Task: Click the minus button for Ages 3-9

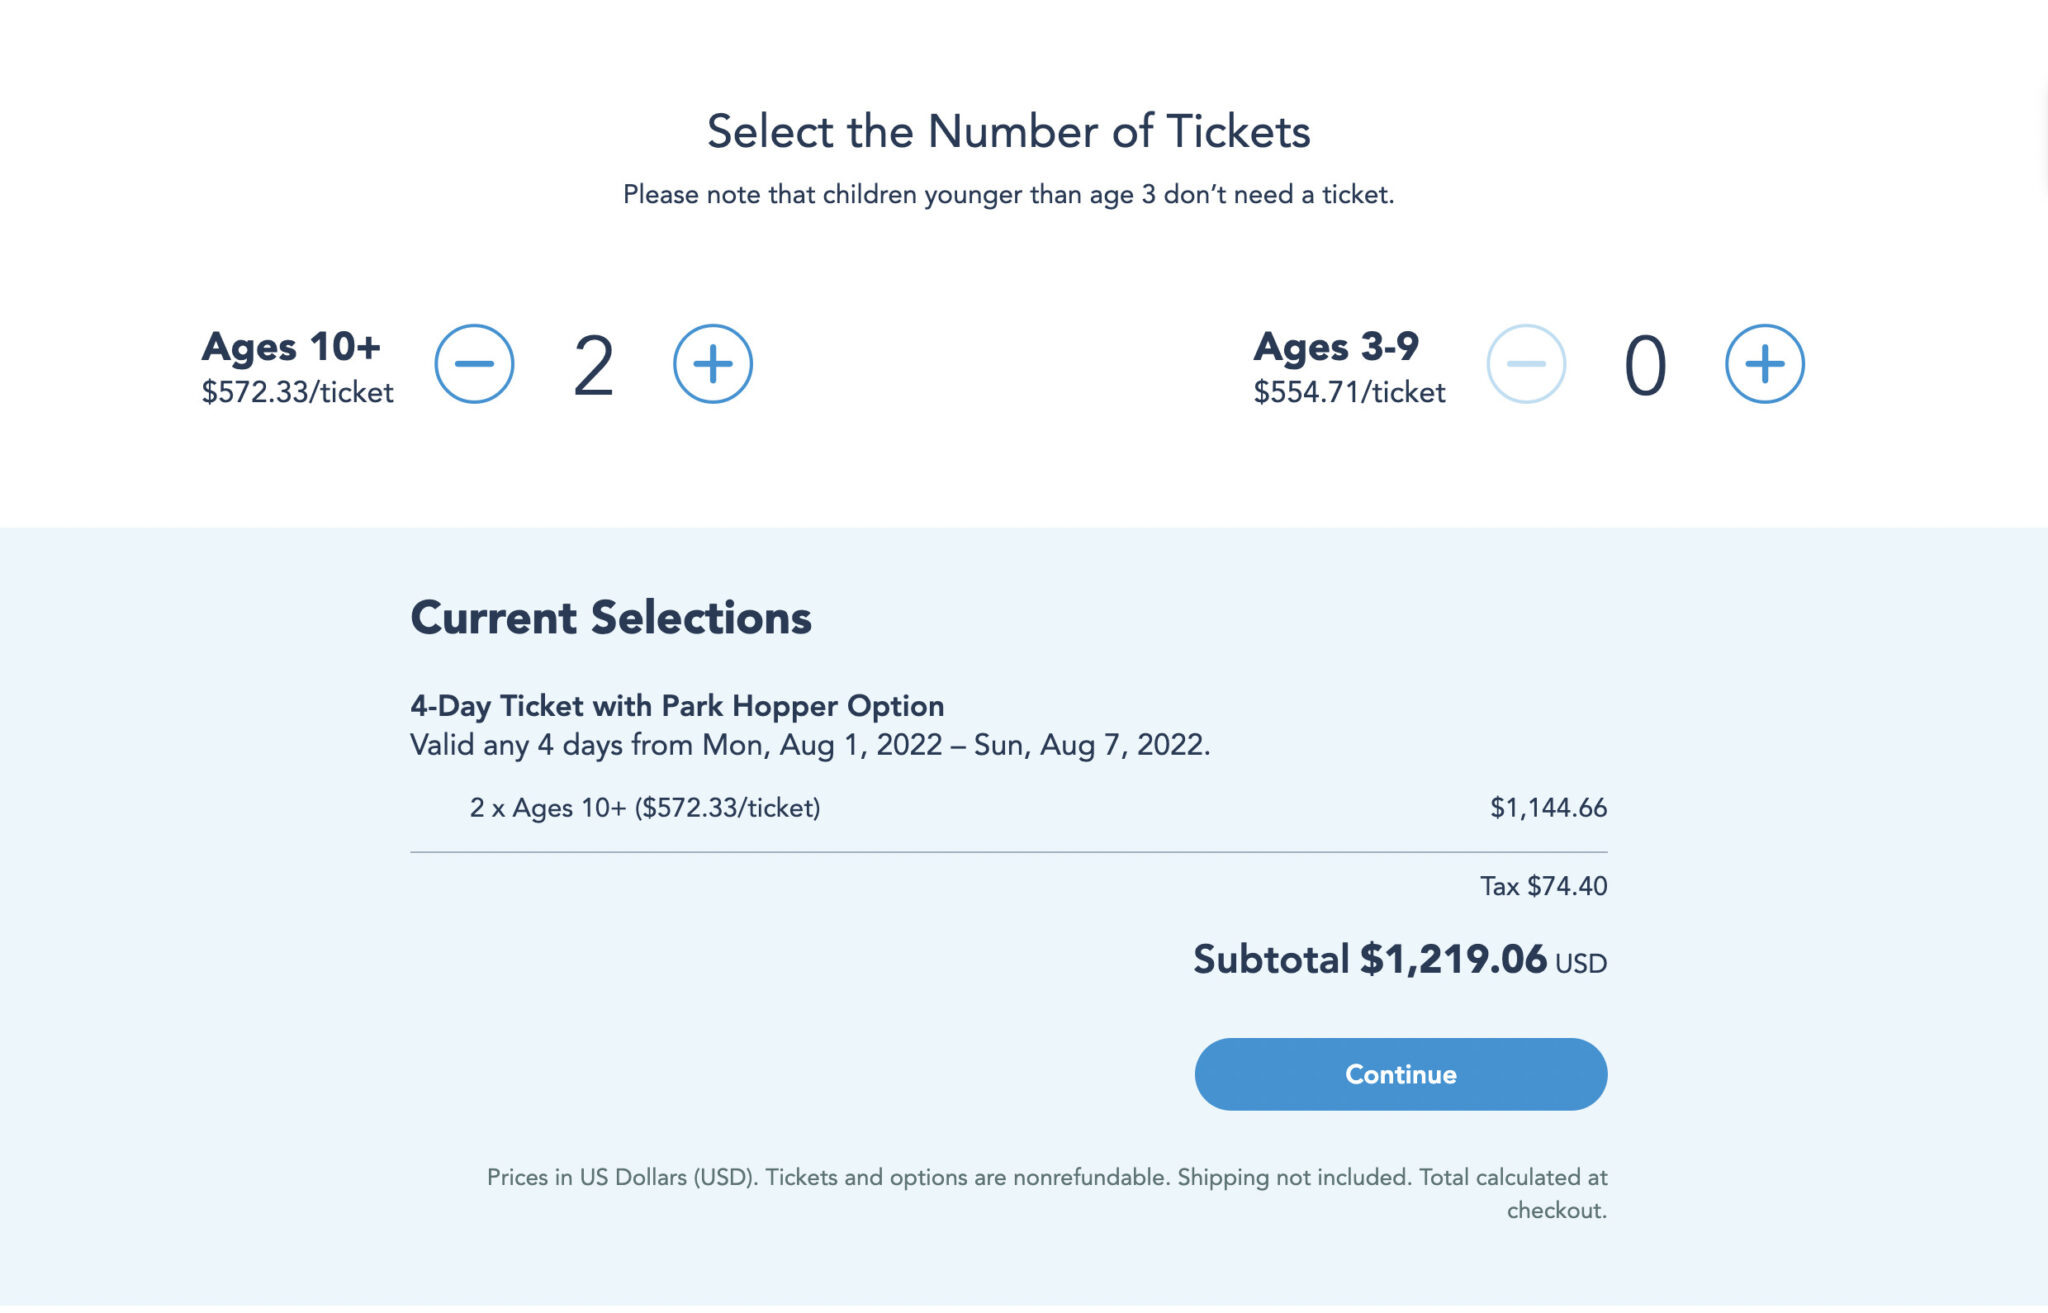Action: pos(1526,364)
